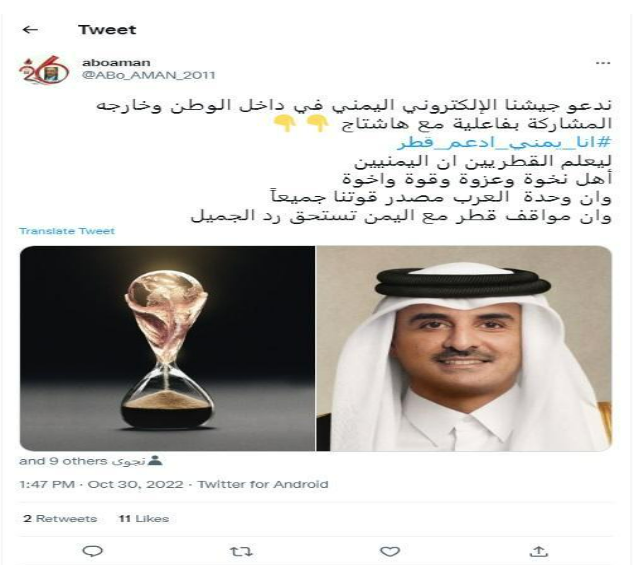
Task: Click the aboaman display name
Action: click(x=116, y=63)
